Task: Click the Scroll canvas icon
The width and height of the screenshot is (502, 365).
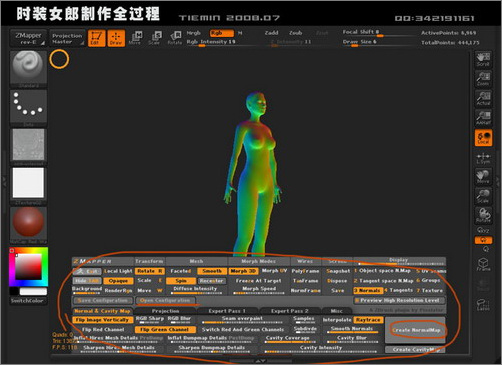Action: 483,59
